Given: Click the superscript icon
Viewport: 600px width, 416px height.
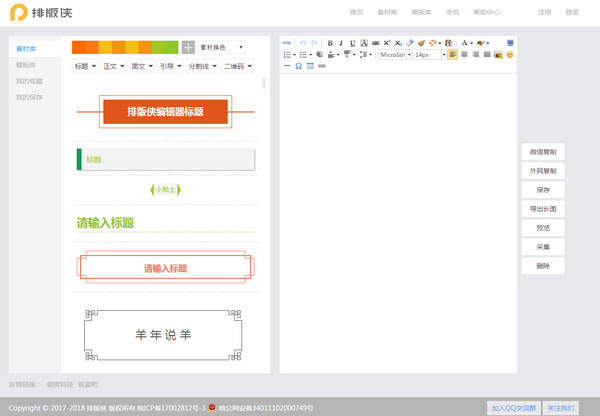Looking at the screenshot, I should coord(386,43).
